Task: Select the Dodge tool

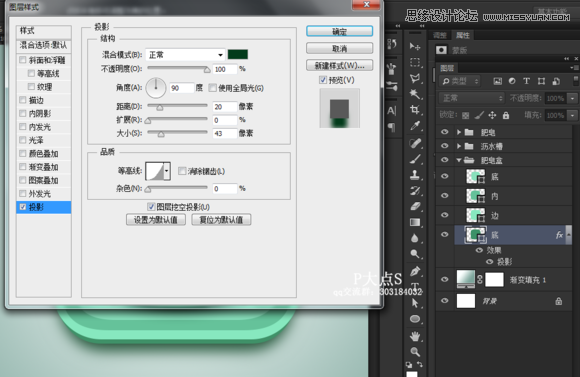Action: click(x=415, y=254)
